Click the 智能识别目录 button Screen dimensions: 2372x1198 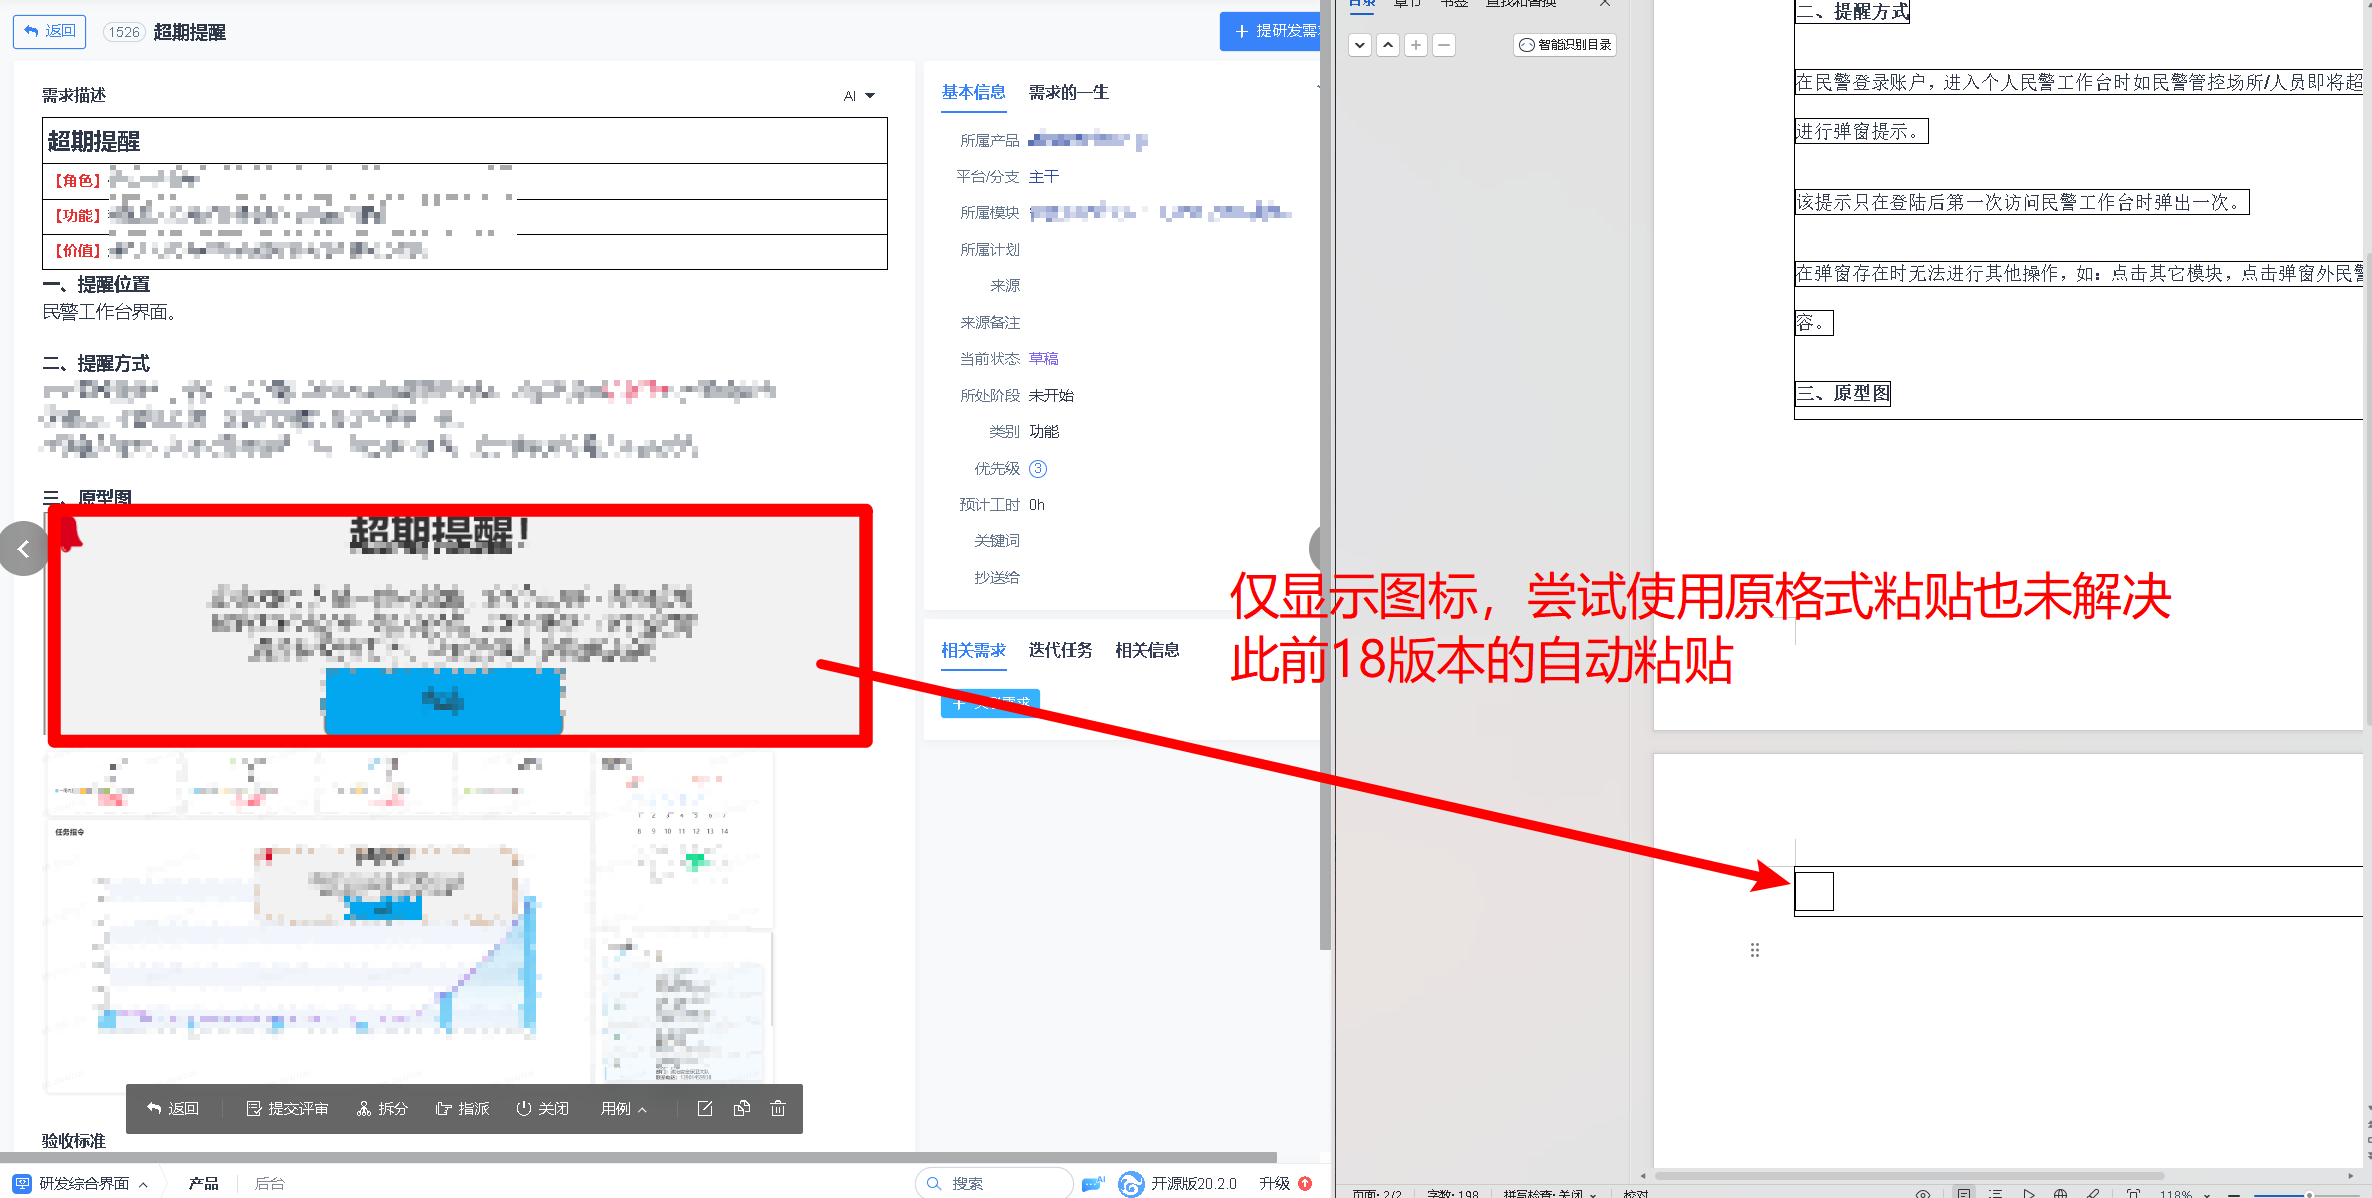pos(1565,45)
